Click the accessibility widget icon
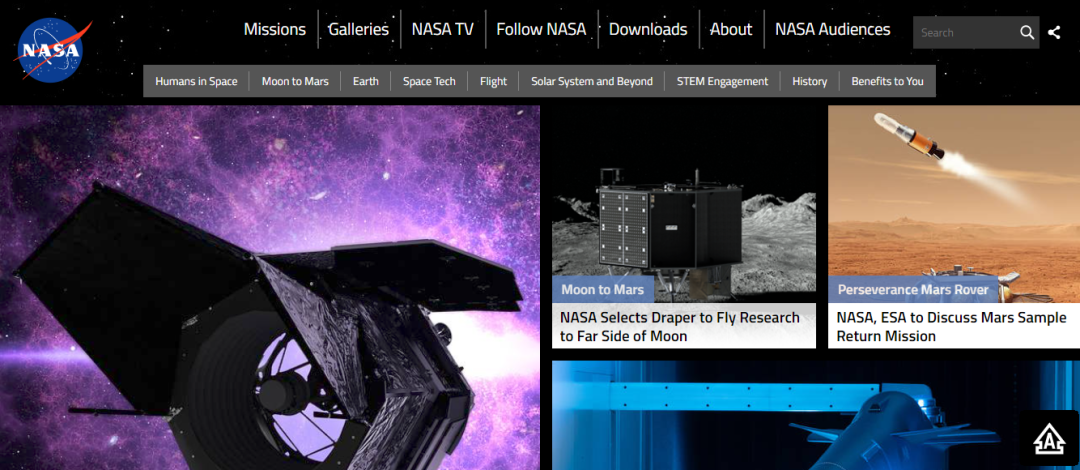The image size is (1080, 470). 1048,438
